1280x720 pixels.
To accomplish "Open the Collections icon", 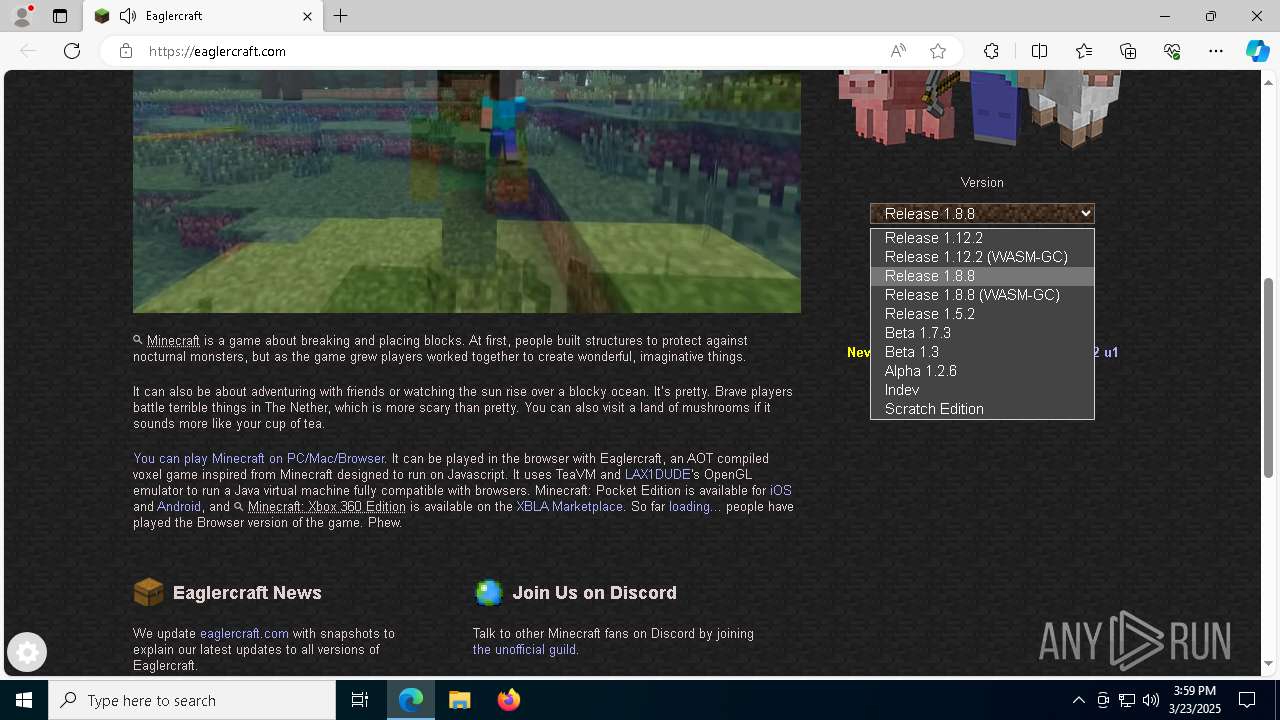I will point(1128,51).
